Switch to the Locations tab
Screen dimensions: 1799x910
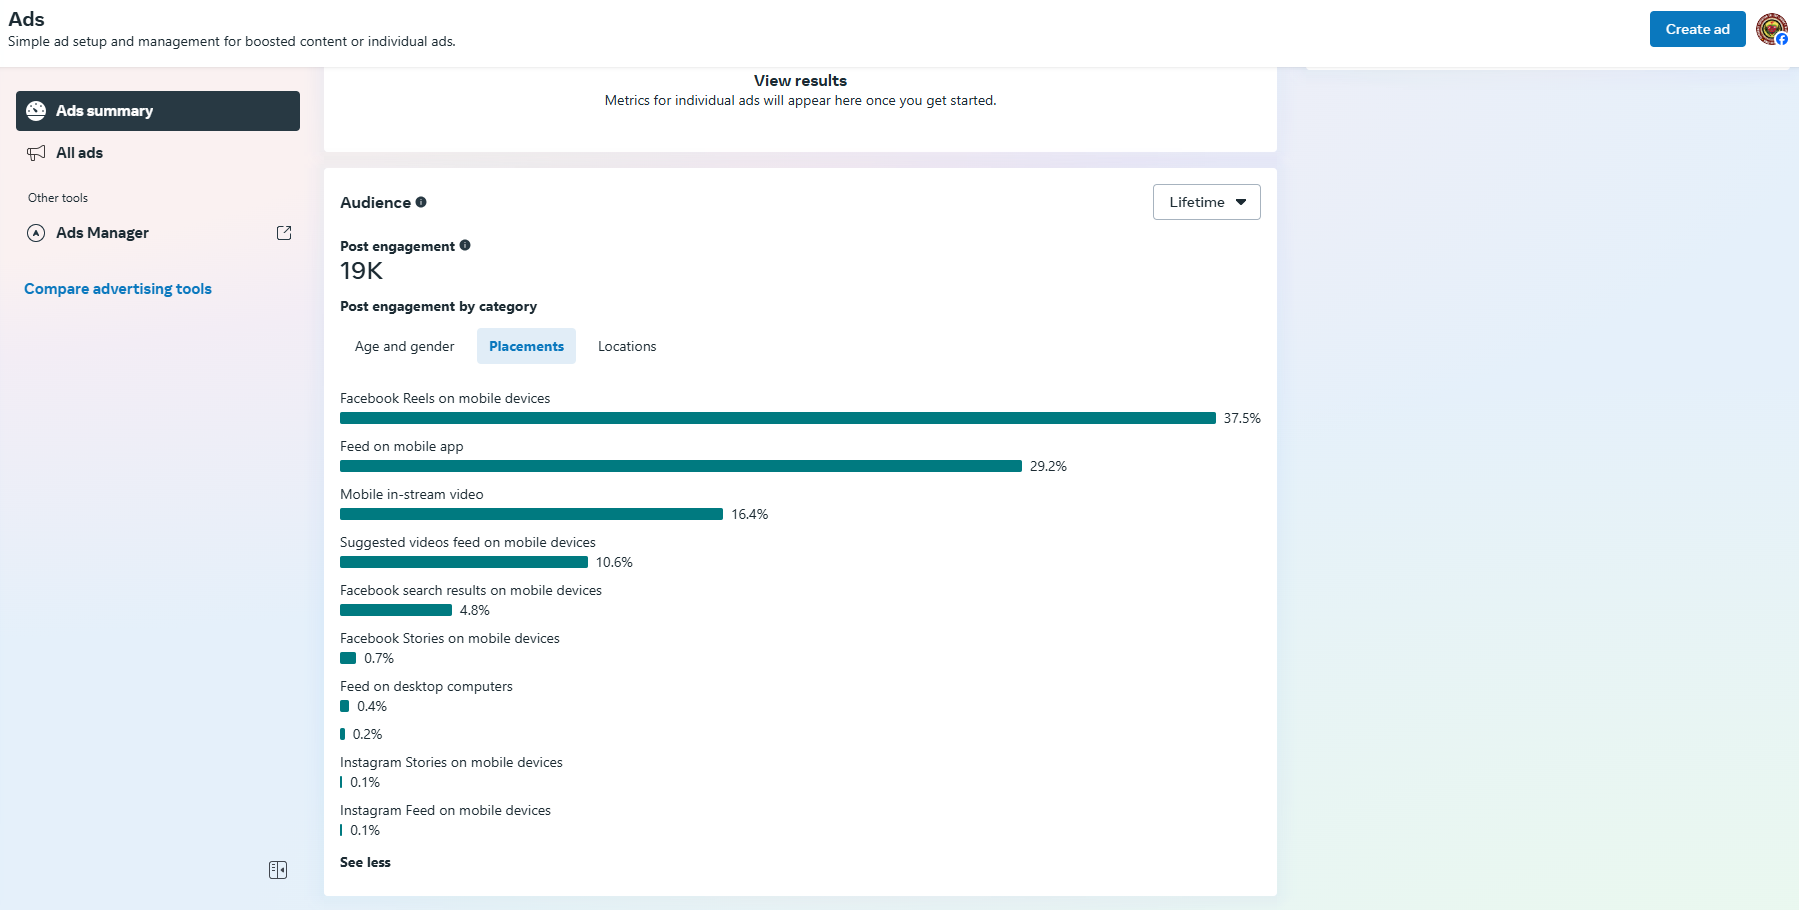click(x=627, y=346)
